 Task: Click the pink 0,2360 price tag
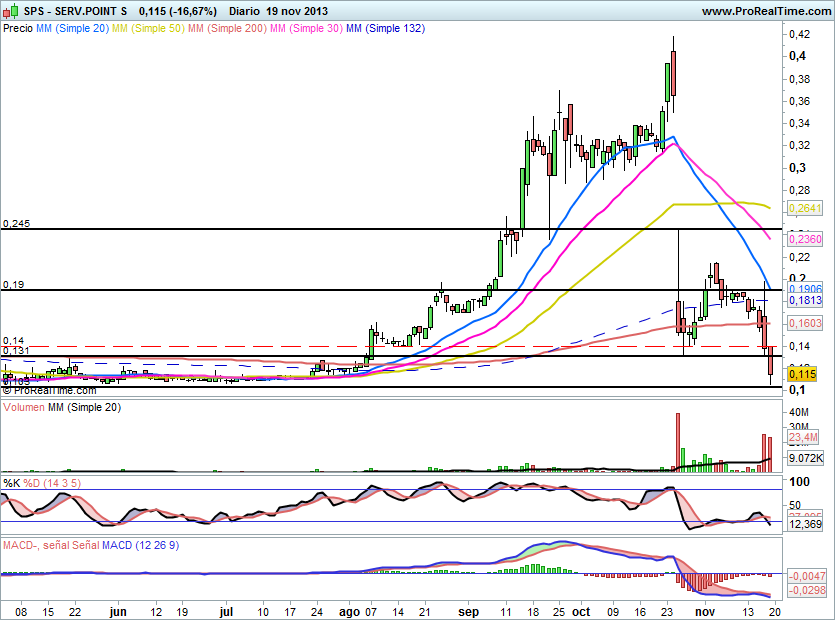coord(805,239)
